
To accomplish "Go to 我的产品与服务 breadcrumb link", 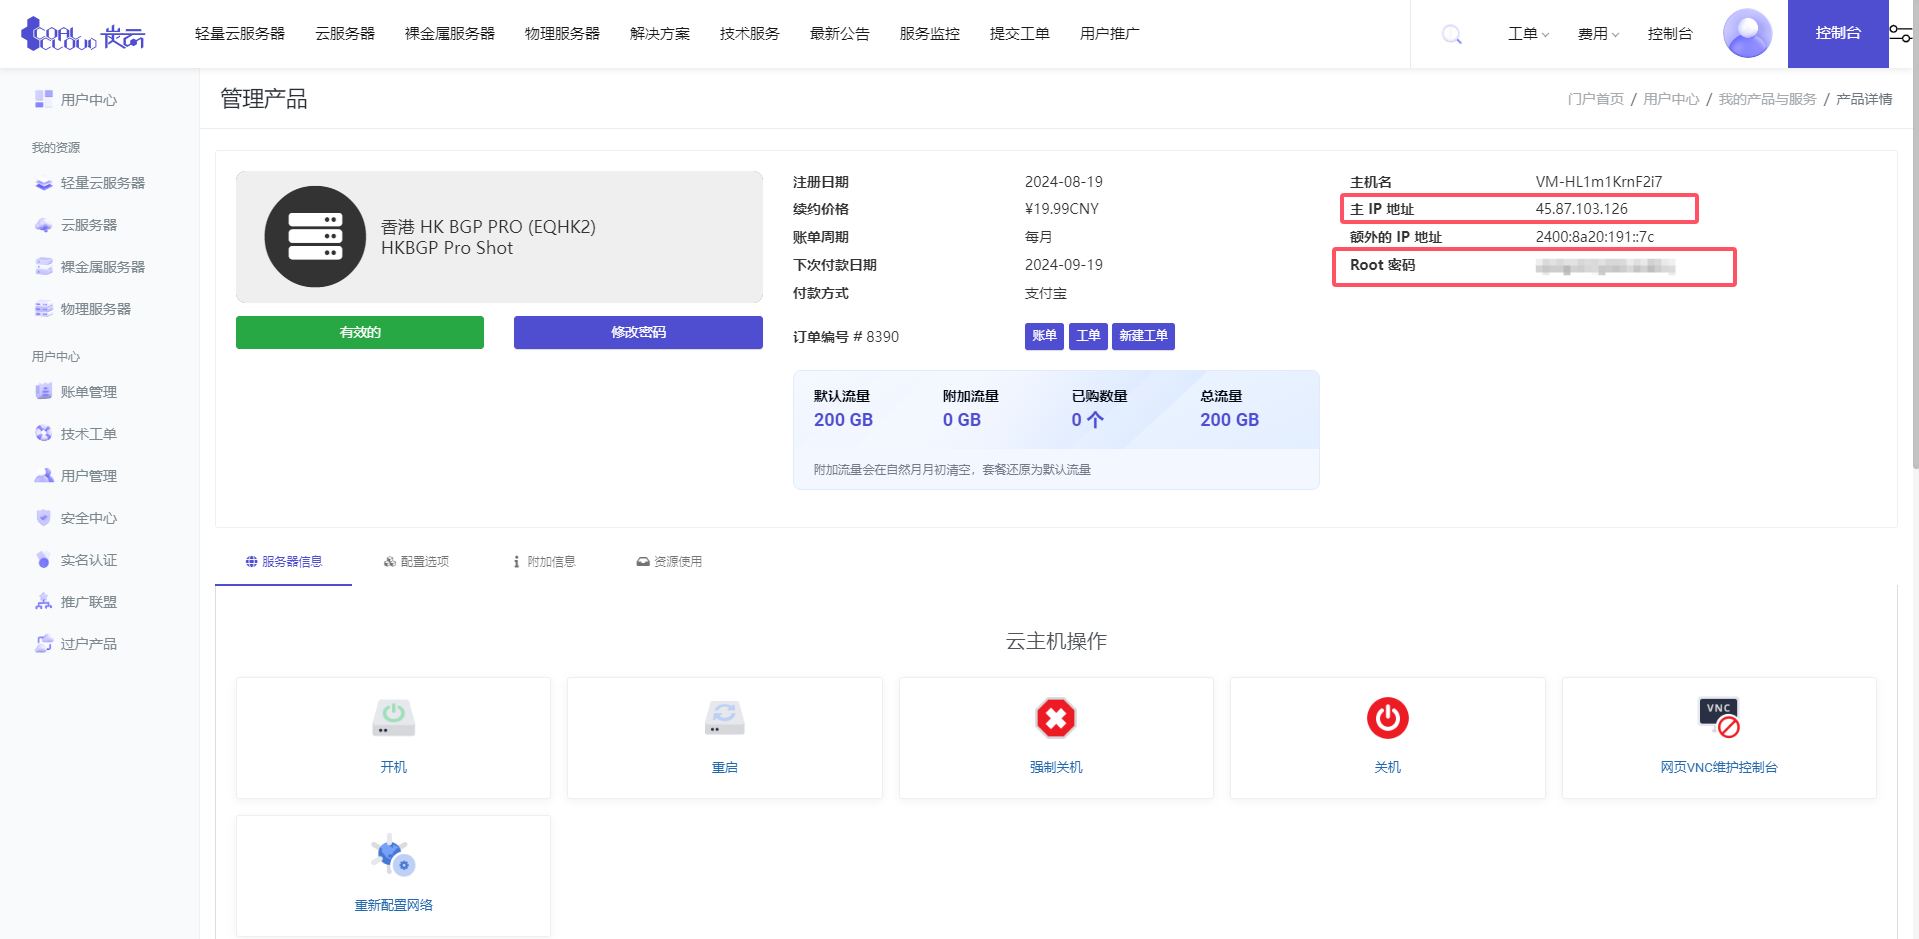I will [1766, 99].
